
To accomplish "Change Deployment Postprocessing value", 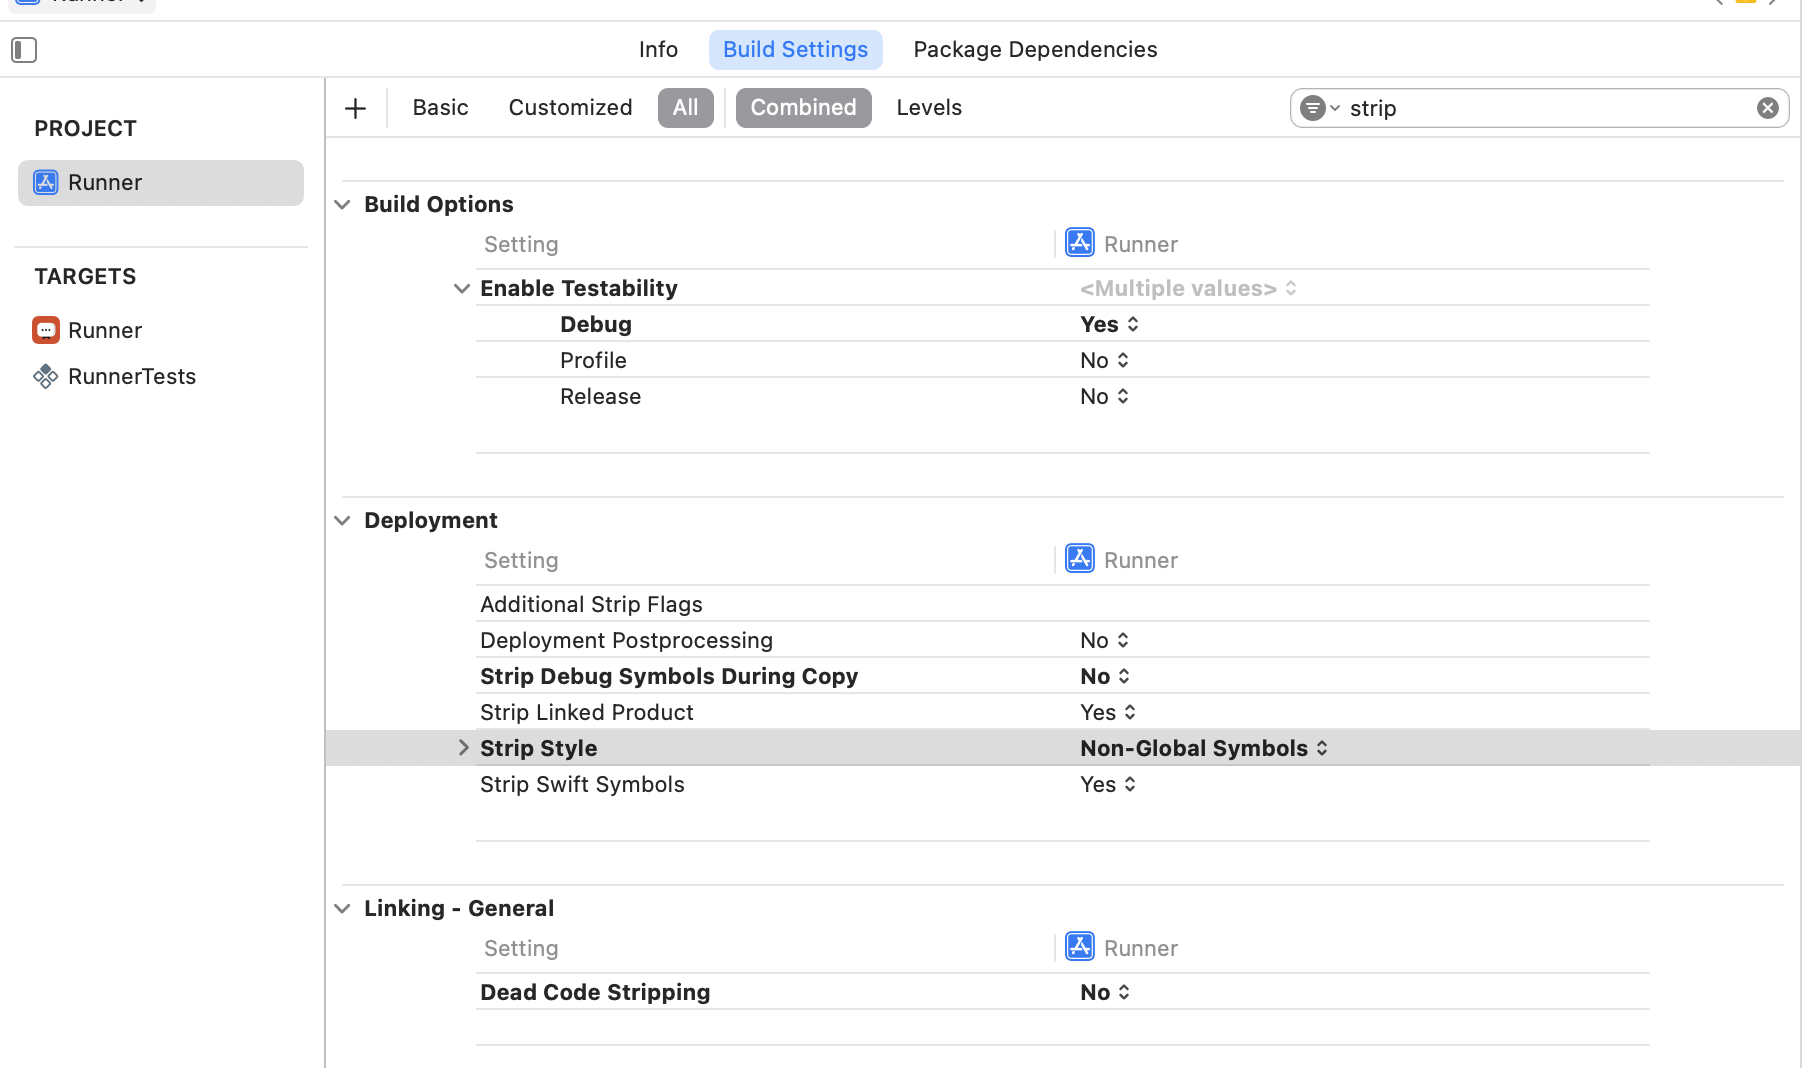I will pyautogui.click(x=1104, y=640).
